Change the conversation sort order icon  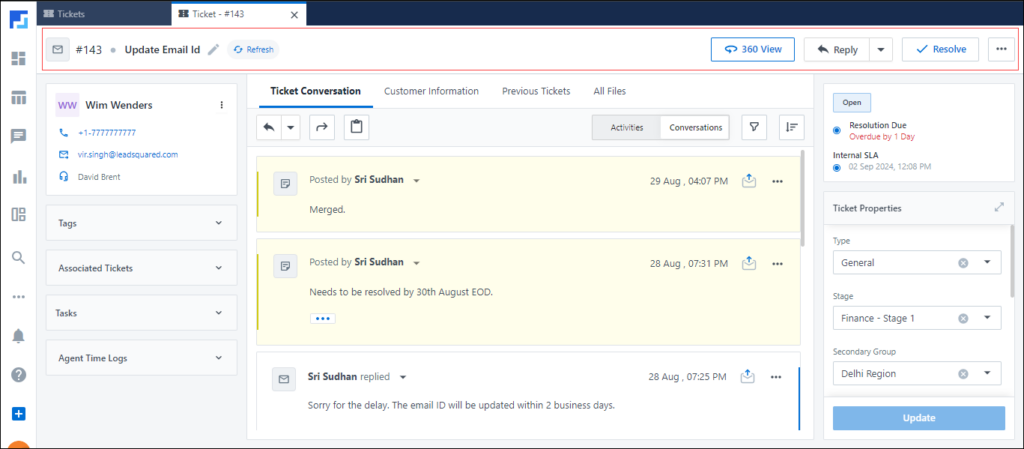coord(792,127)
